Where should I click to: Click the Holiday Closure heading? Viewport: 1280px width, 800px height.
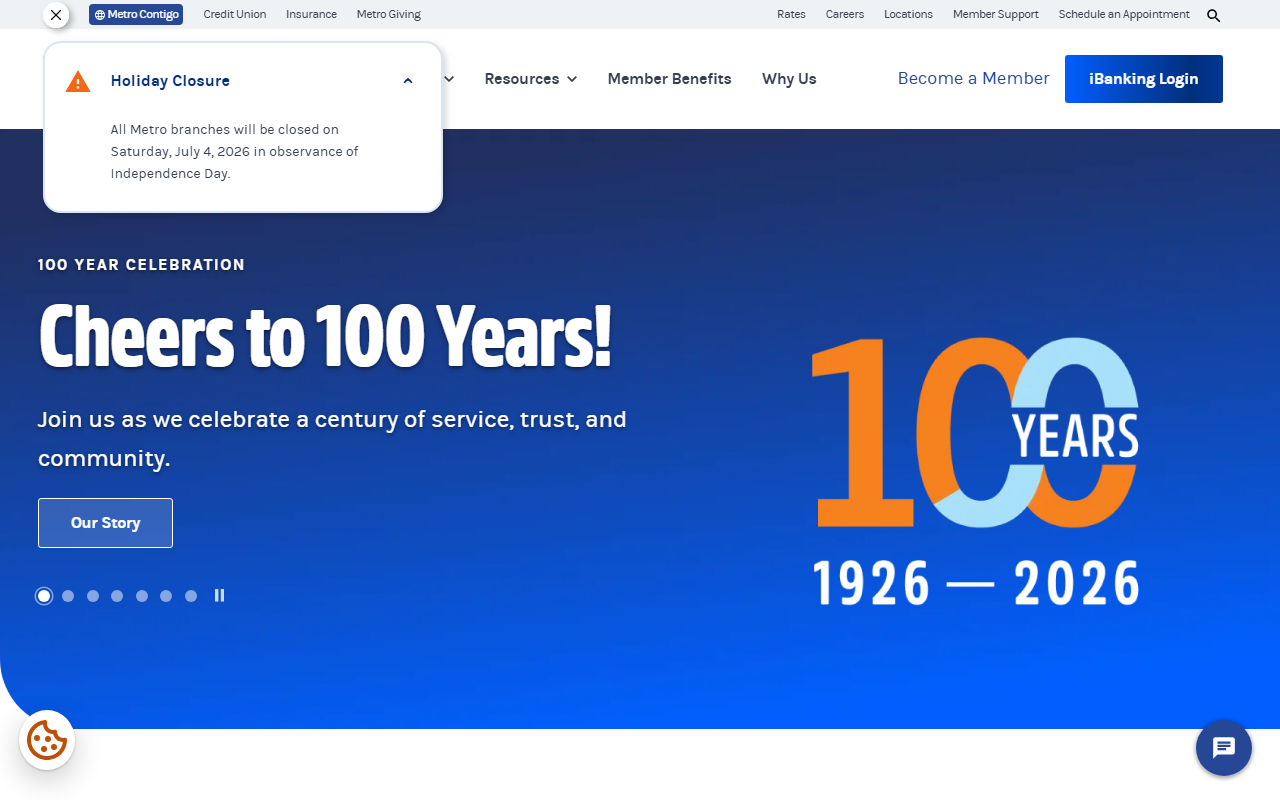click(170, 81)
